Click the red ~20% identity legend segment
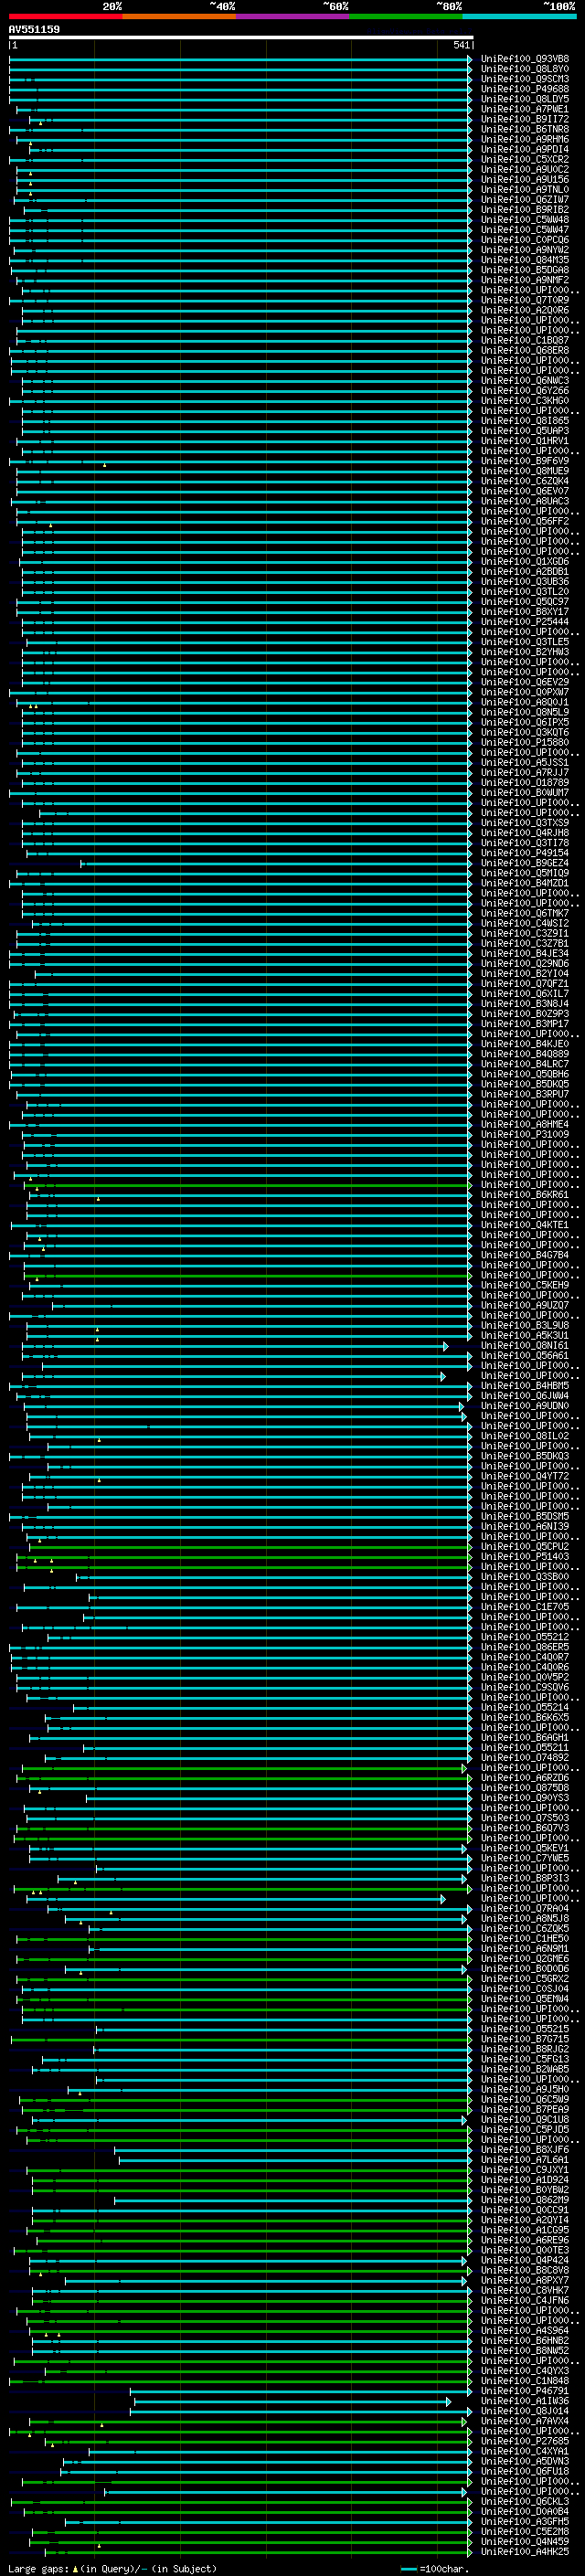 (x=65, y=16)
